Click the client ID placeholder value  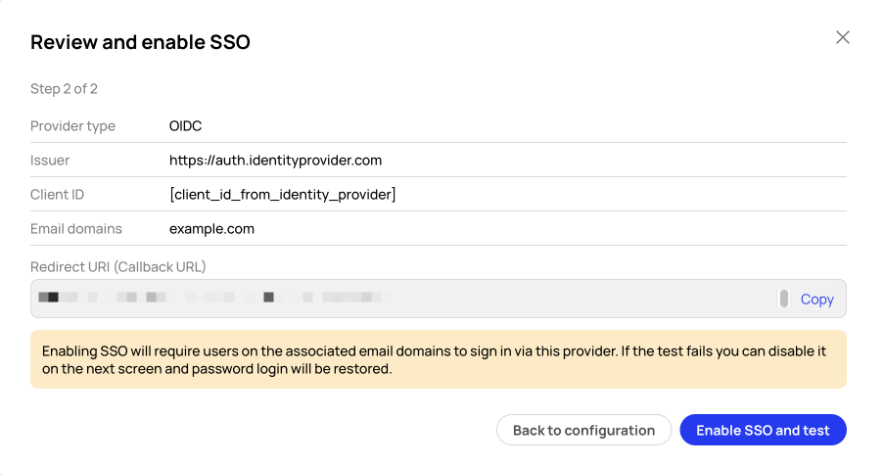(x=282, y=195)
